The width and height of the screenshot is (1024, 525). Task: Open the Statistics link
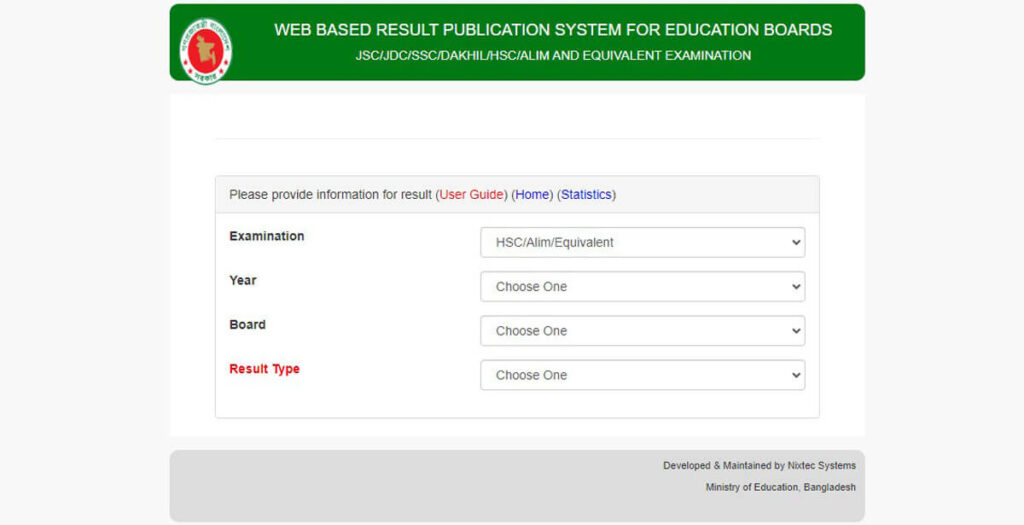586,195
